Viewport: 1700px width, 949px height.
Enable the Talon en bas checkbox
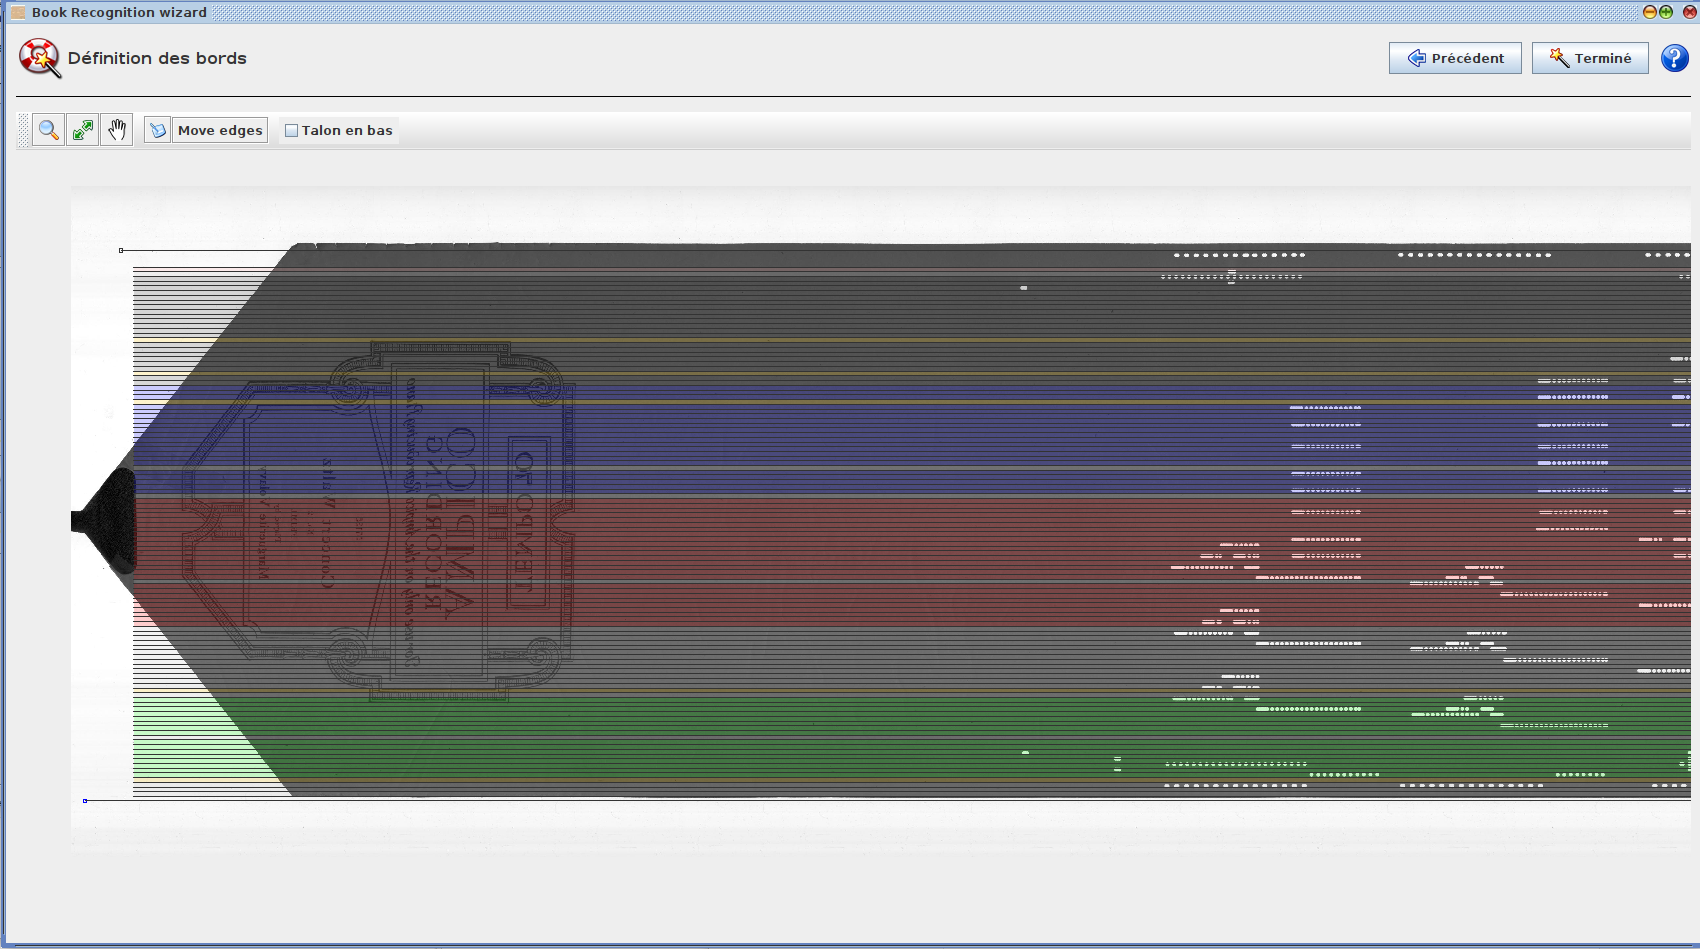click(x=291, y=130)
